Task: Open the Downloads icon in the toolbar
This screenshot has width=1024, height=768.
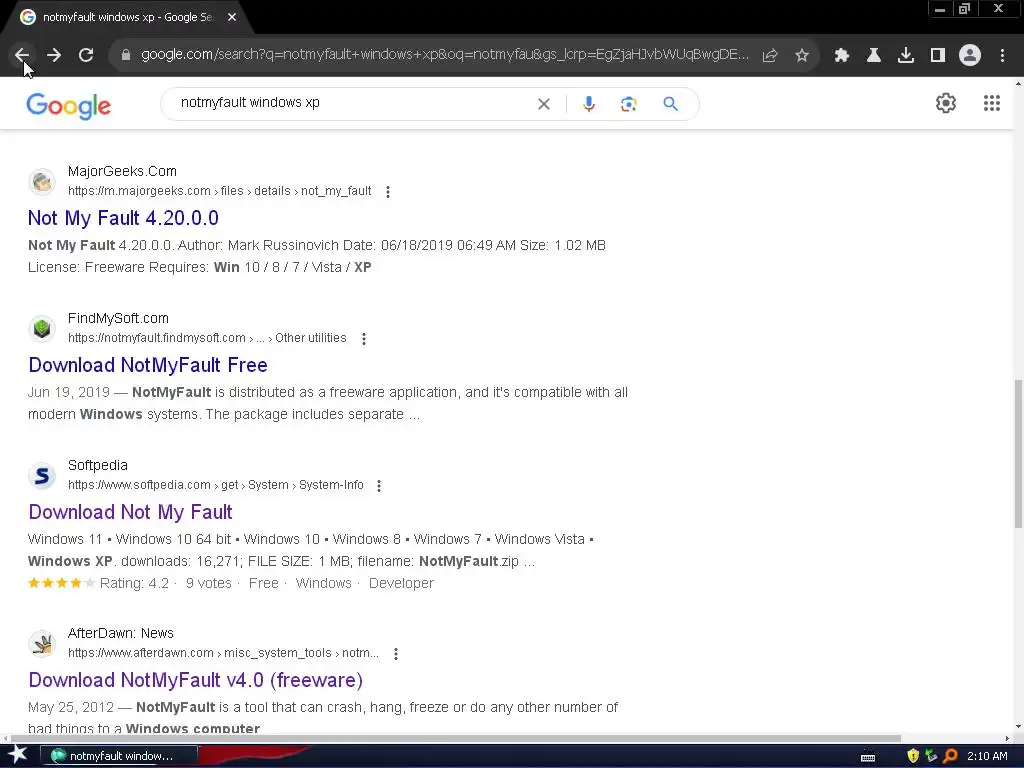Action: pos(906,56)
